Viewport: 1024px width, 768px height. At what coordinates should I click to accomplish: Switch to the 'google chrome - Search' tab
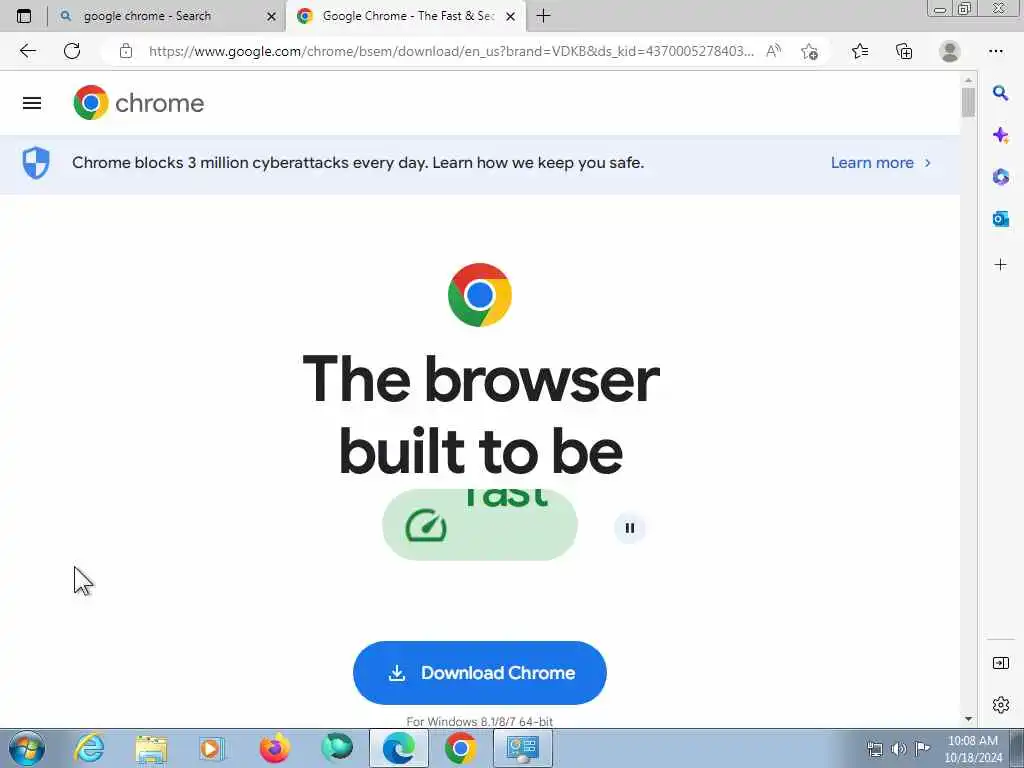[x=167, y=16]
